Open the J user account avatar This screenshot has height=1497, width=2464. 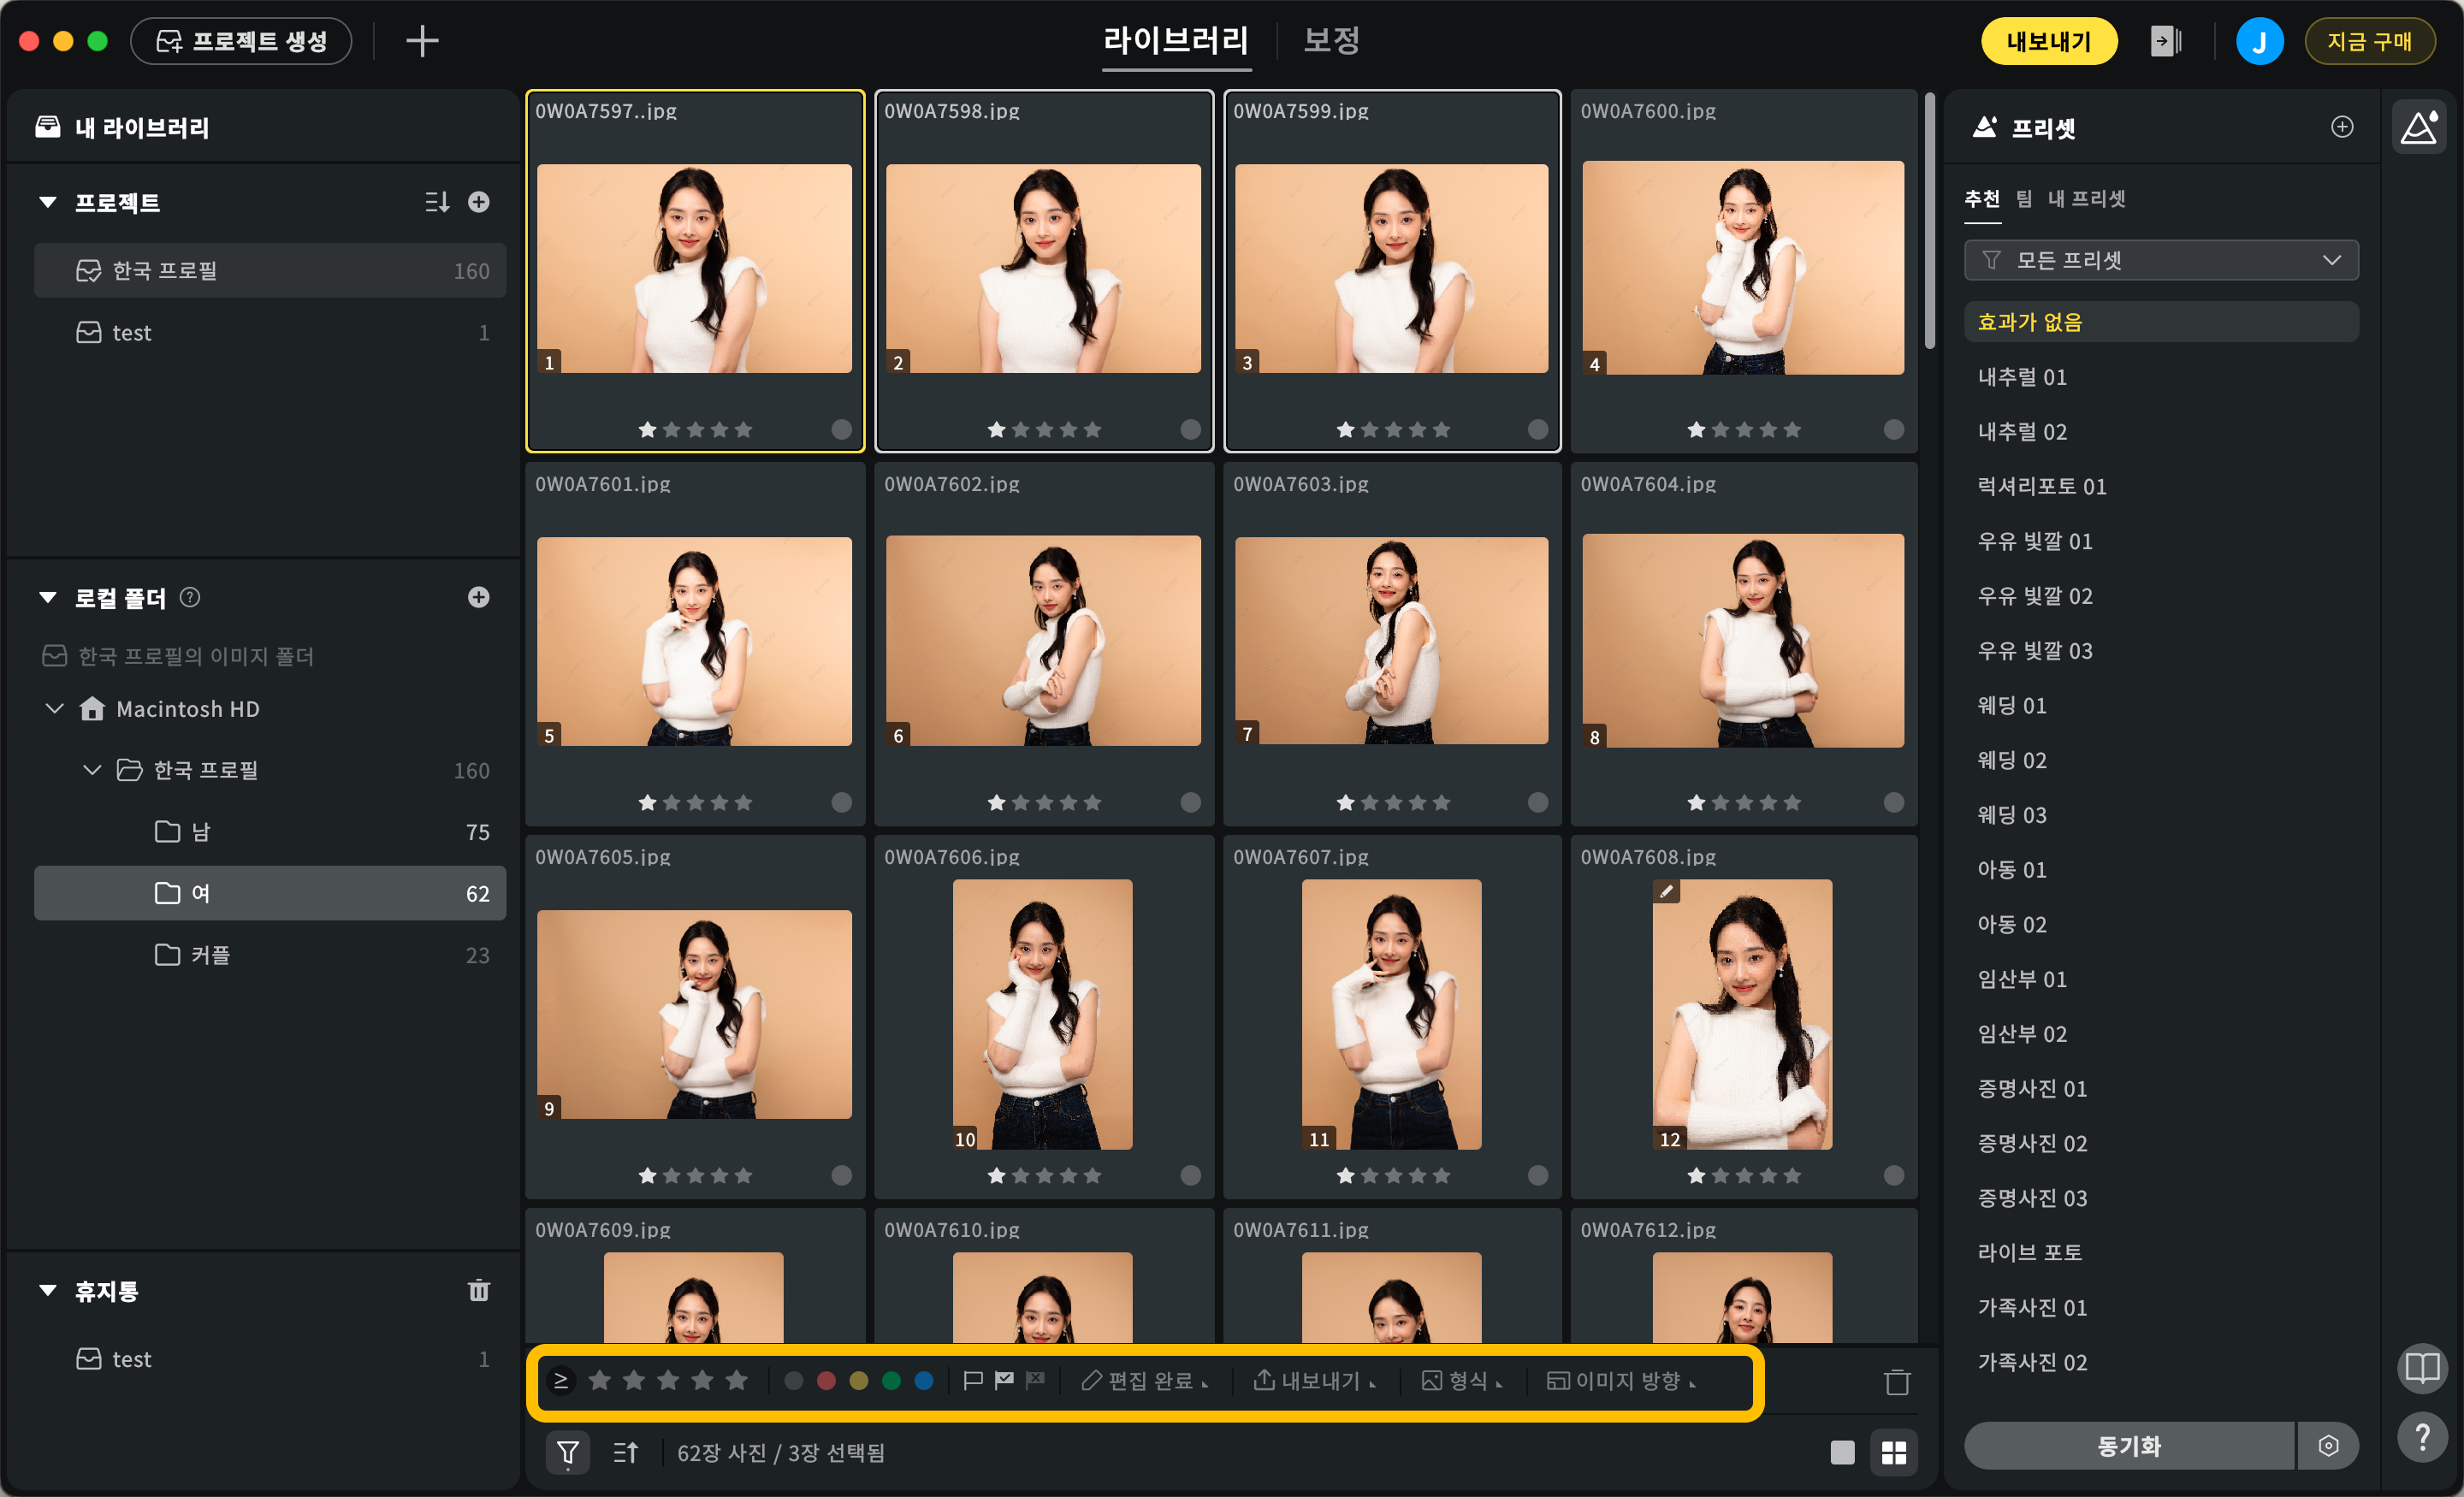2259,41
